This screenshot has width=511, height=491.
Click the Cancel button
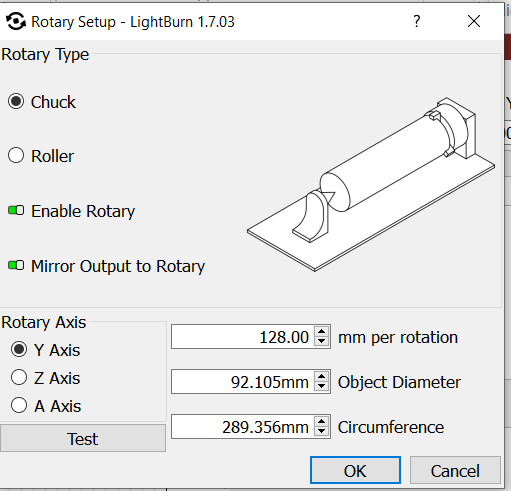455,470
